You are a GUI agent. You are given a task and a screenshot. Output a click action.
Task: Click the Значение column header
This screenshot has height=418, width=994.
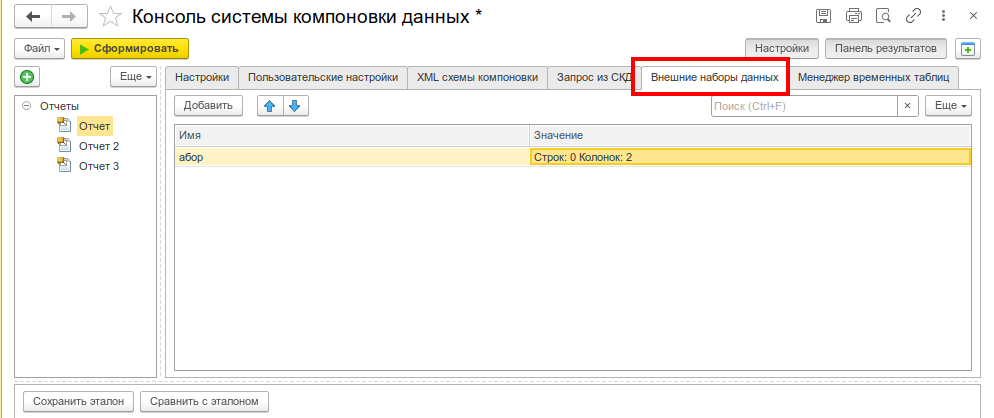coord(750,135)
